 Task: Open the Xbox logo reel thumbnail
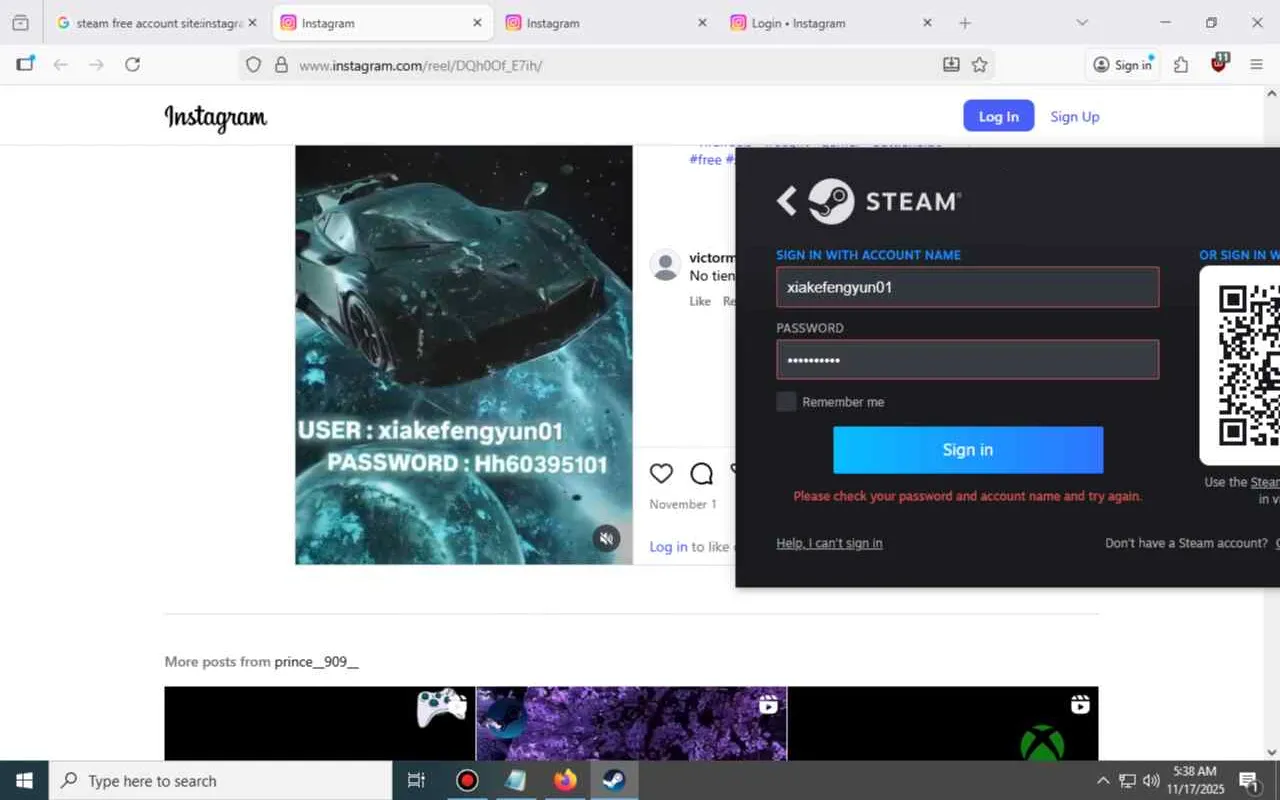point(943,723)
